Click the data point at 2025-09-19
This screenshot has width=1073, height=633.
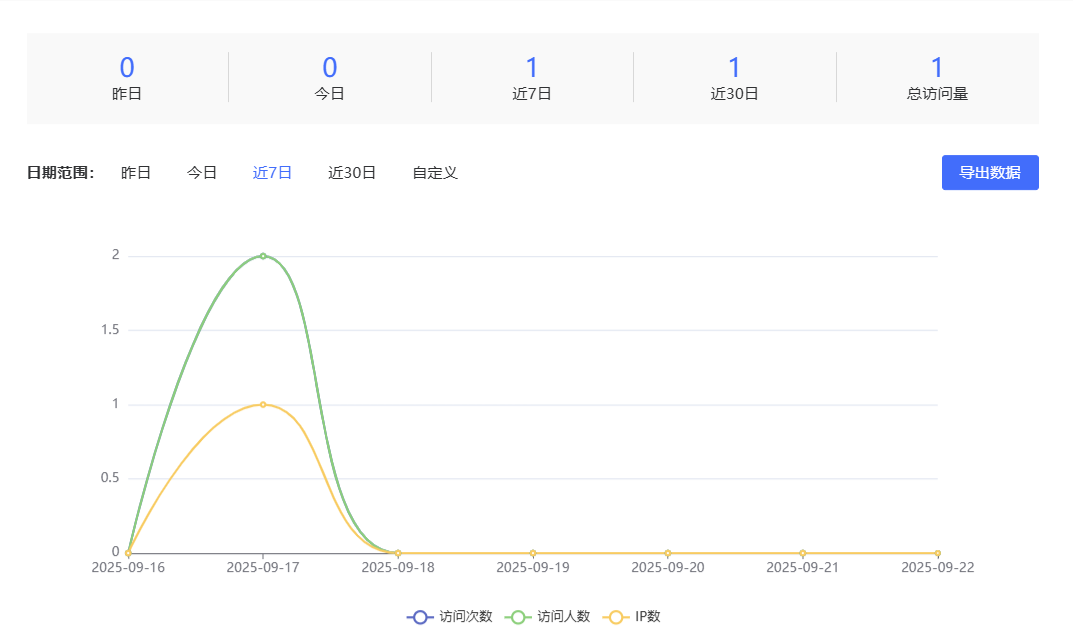point(533,553)
